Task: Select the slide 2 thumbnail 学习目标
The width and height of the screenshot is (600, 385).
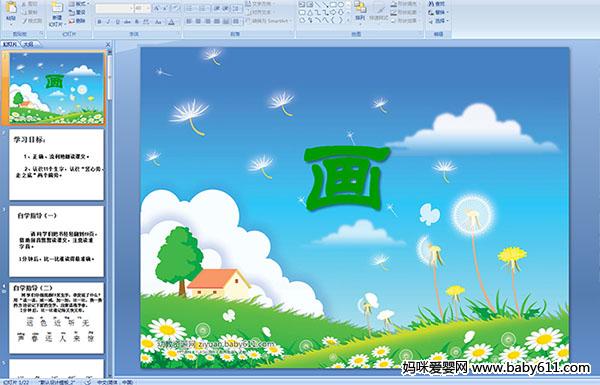Action: (57, 165)
